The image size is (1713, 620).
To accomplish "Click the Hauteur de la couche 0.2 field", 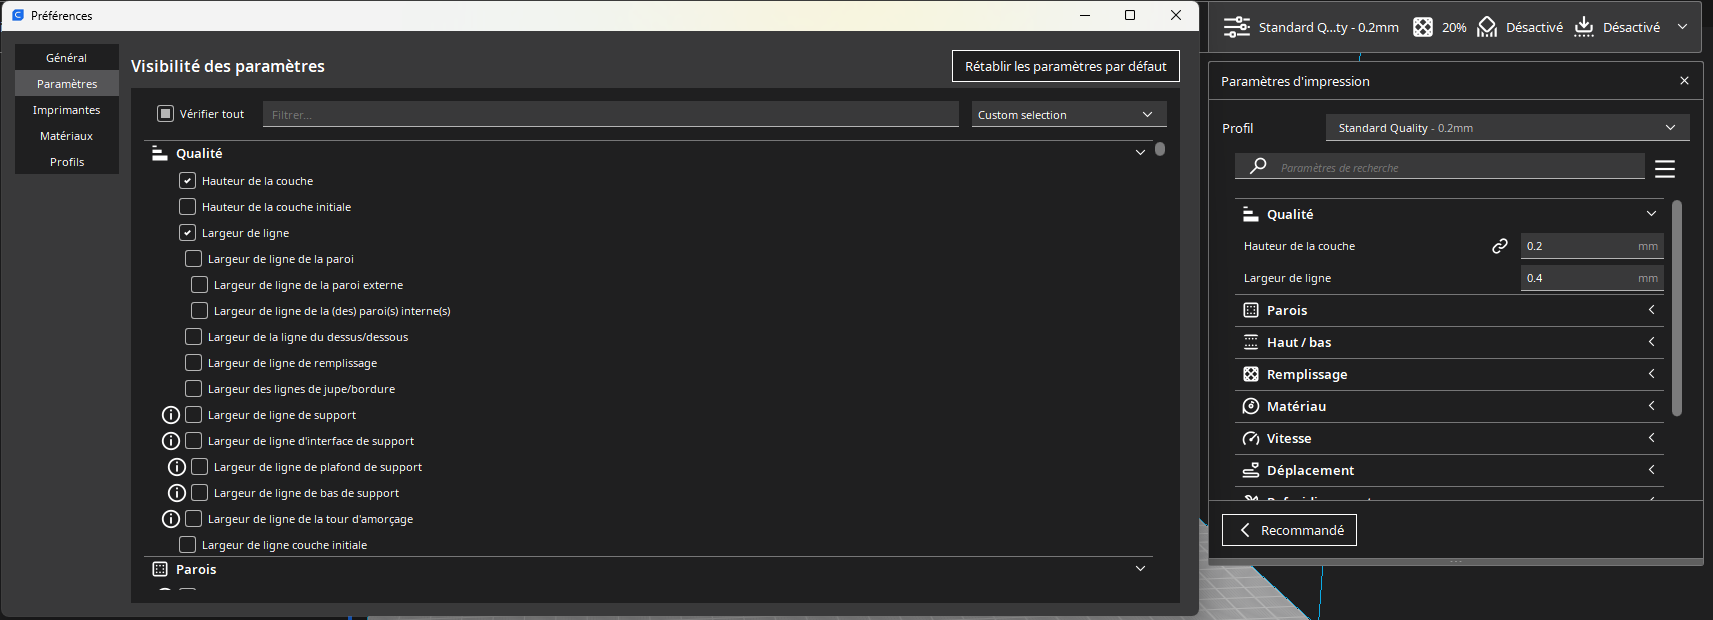I will 1592,246.
